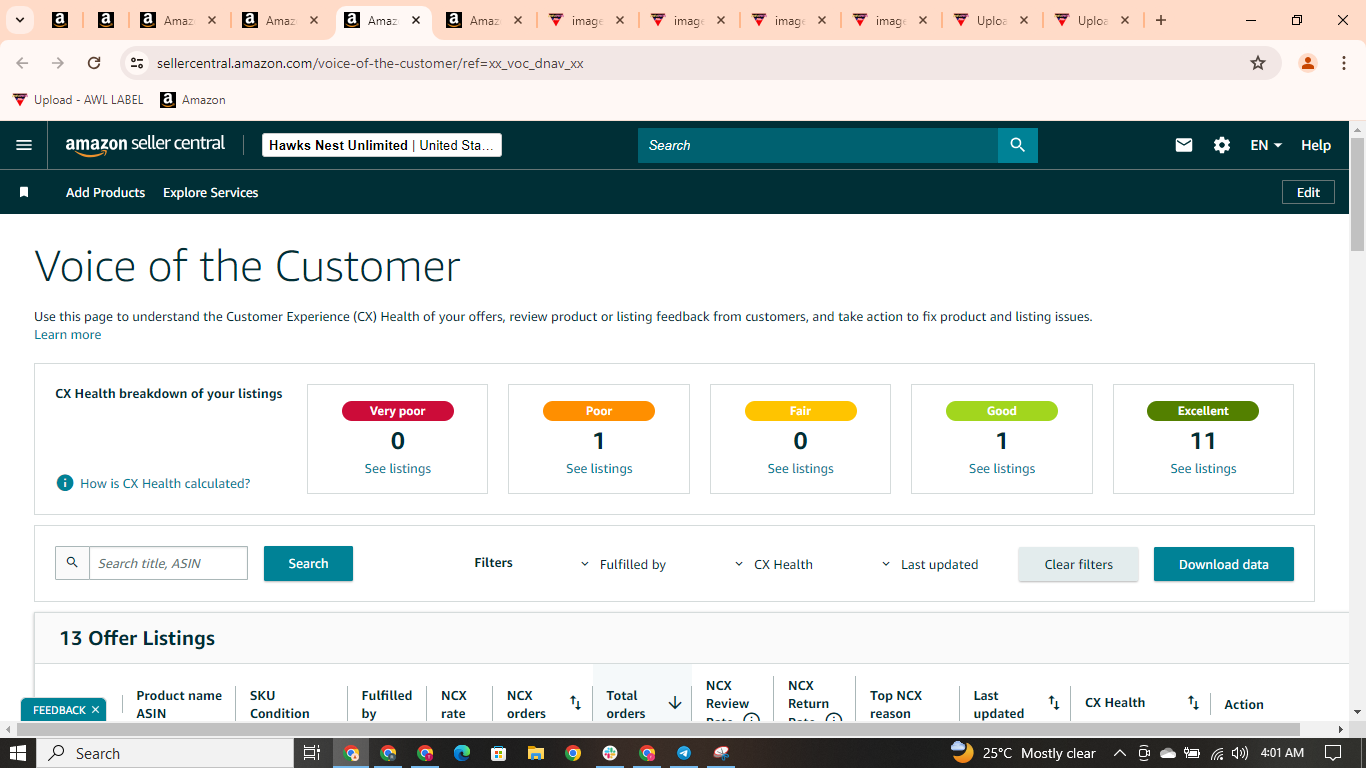Open the EN language dropdown
Image resolution: width=1366 pixels, height=768 pixels.
coord(1266,145)
